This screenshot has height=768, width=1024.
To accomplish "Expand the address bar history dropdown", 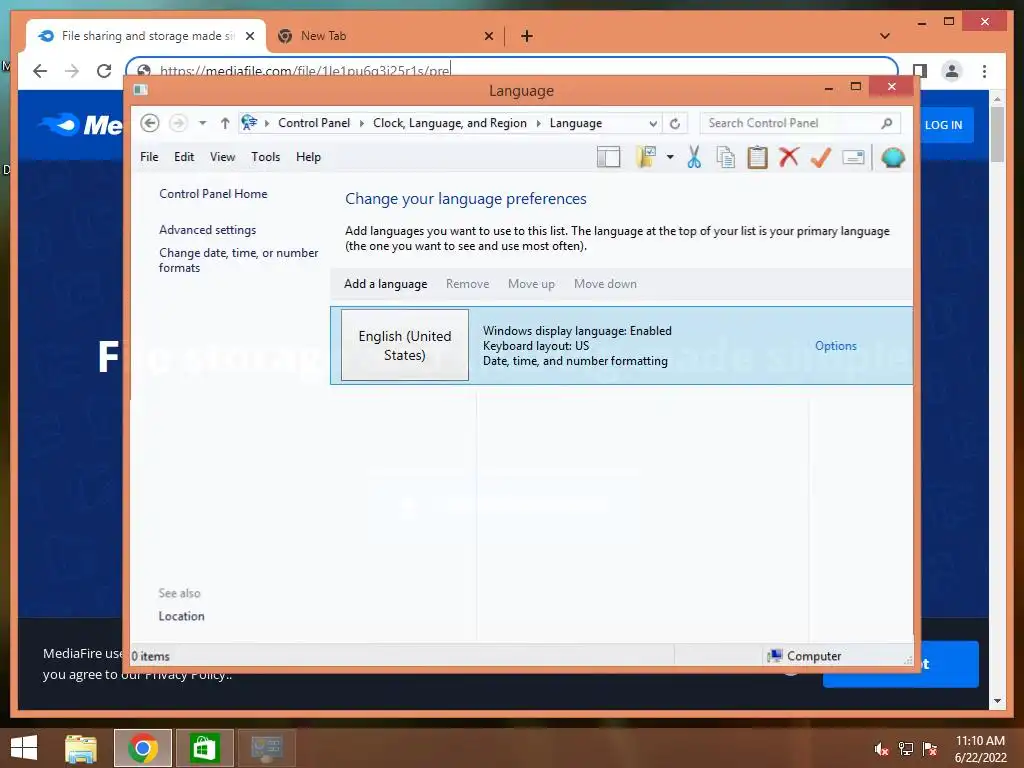I will 652,123.
